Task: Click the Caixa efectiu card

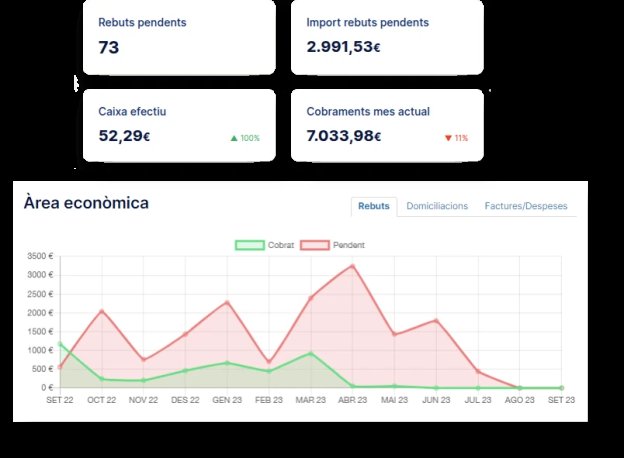Action: 179,125
